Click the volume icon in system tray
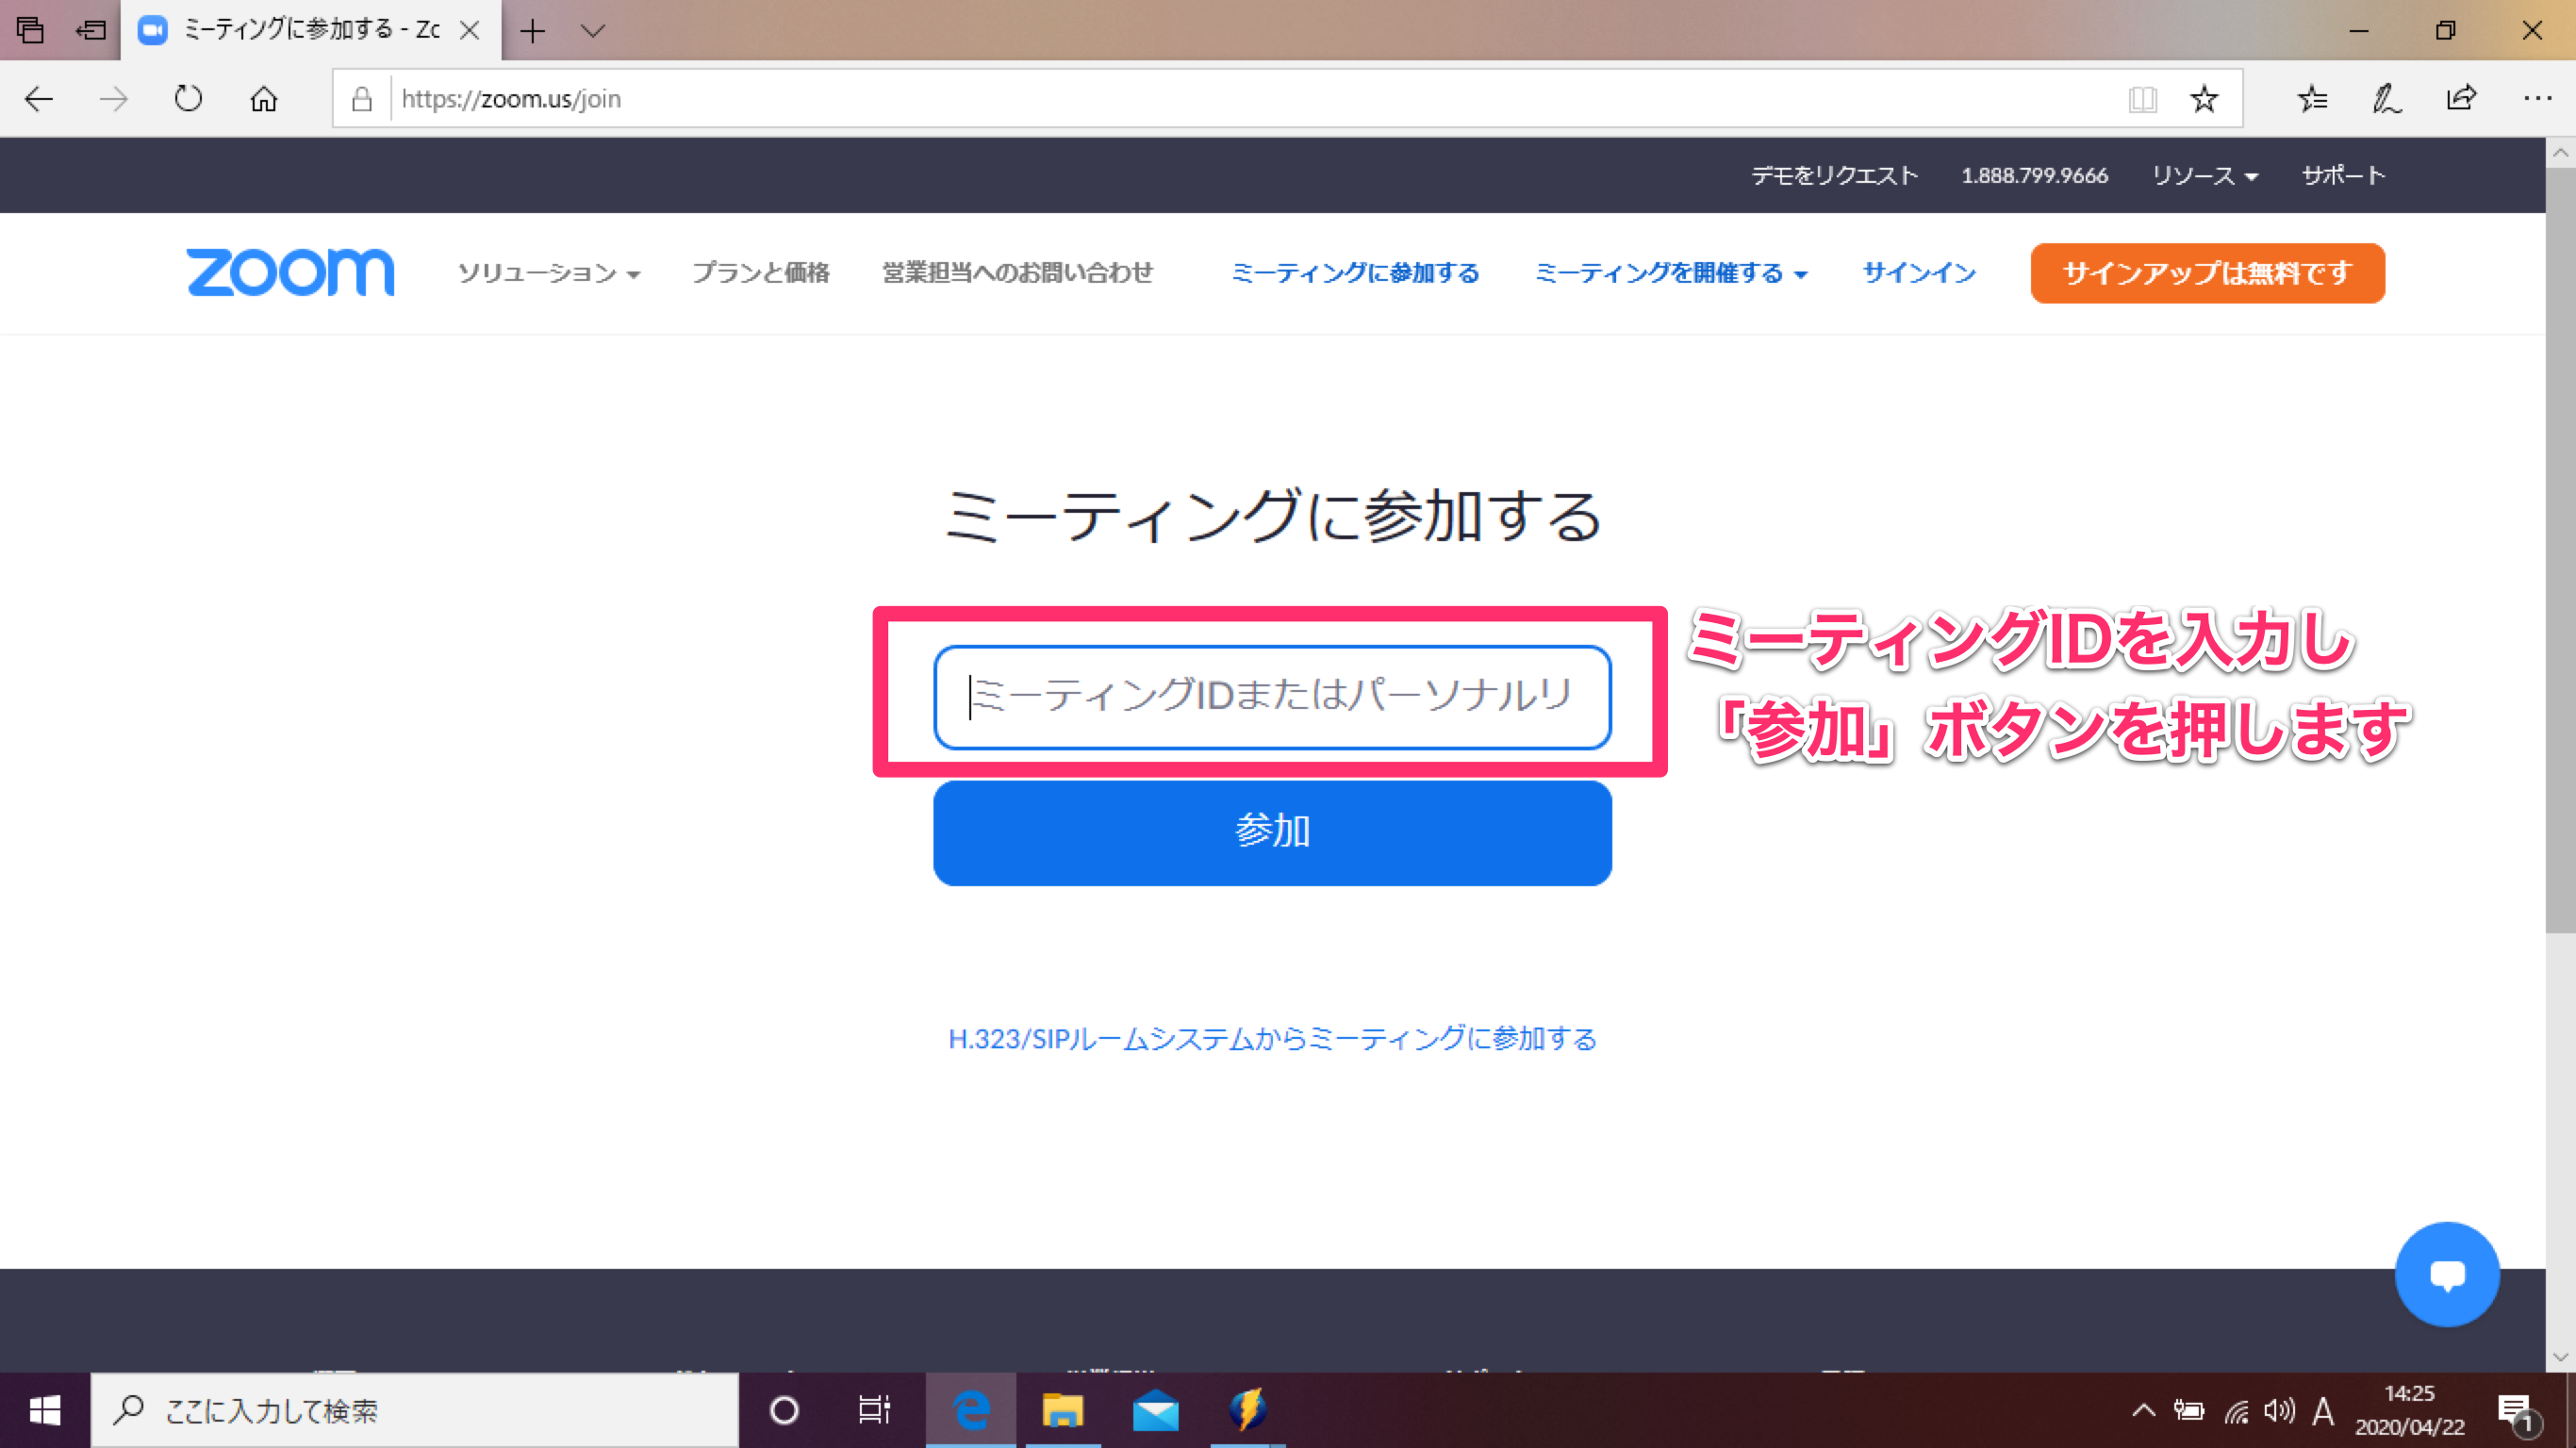 pyautogui.click(x=2279, y=1410)
